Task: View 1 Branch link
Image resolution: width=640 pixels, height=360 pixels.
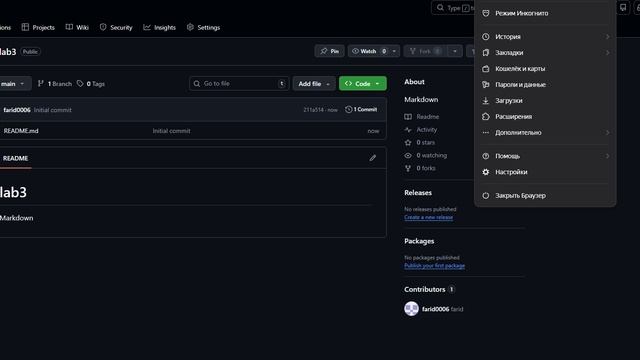Action: click(x=55, y=84)
